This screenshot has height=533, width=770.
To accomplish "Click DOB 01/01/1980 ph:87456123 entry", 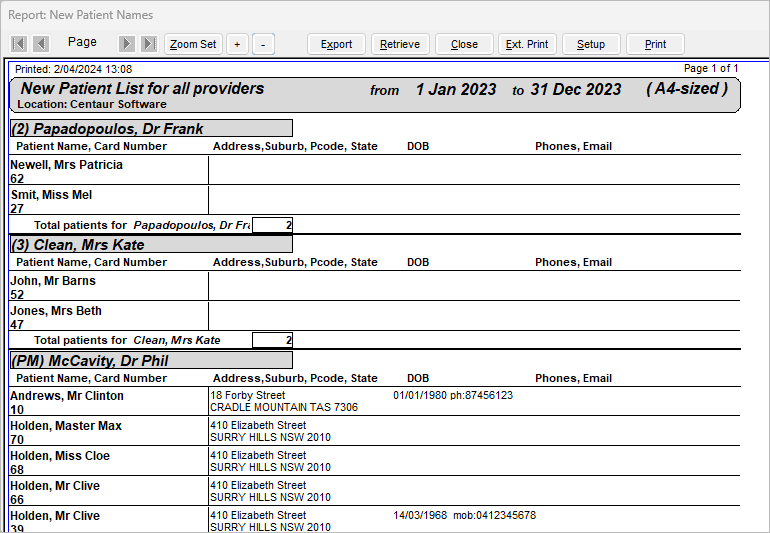I will [453, 395].
